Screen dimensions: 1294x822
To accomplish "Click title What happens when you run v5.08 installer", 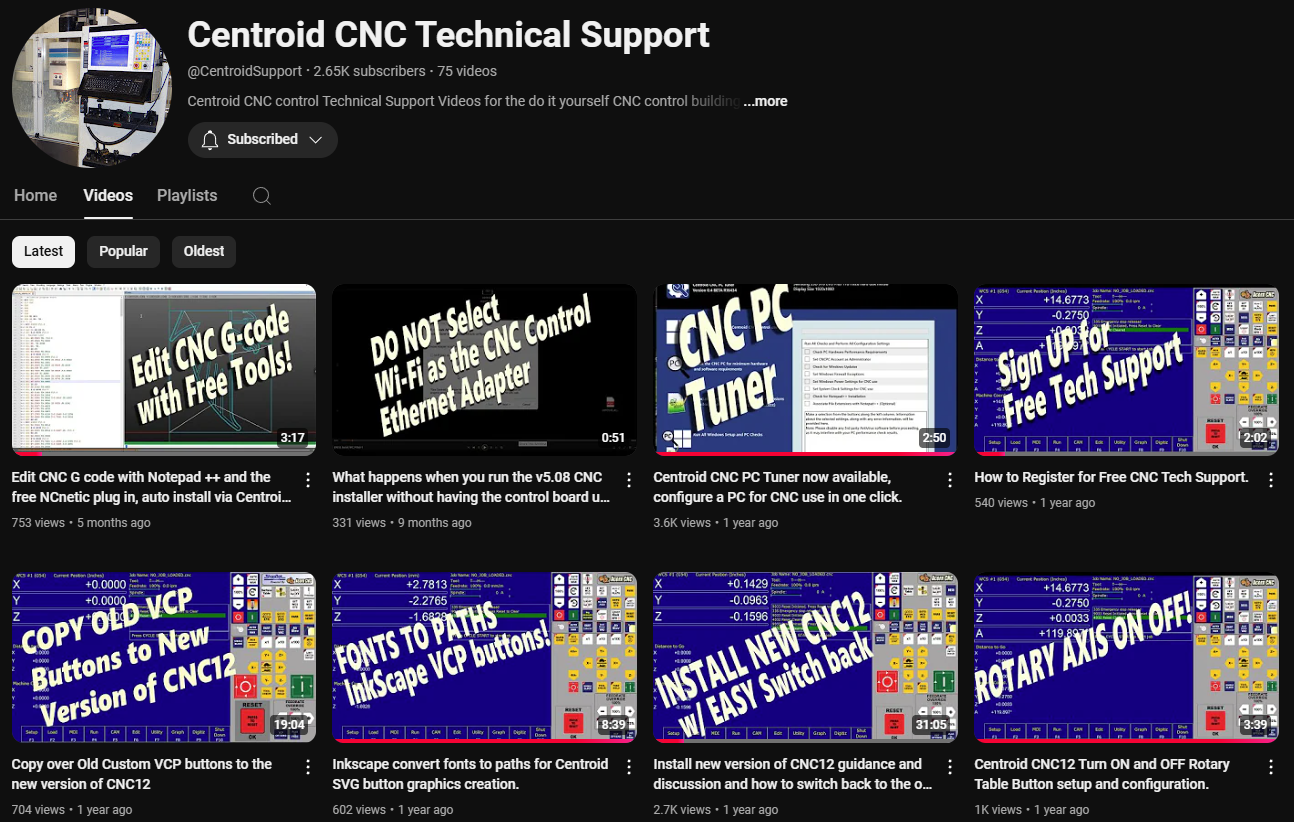I will click(472, 487).
